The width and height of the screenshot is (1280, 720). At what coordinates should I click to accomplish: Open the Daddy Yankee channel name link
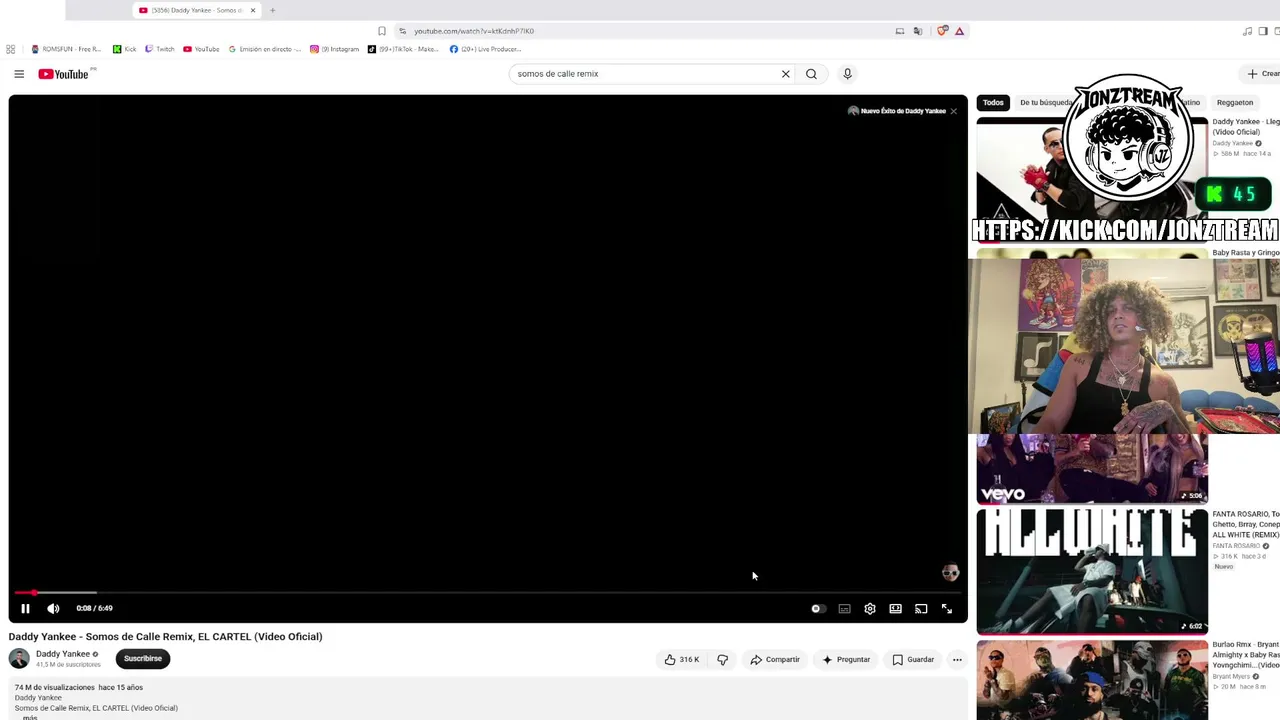pyautogui.click(x=63, y=654)
